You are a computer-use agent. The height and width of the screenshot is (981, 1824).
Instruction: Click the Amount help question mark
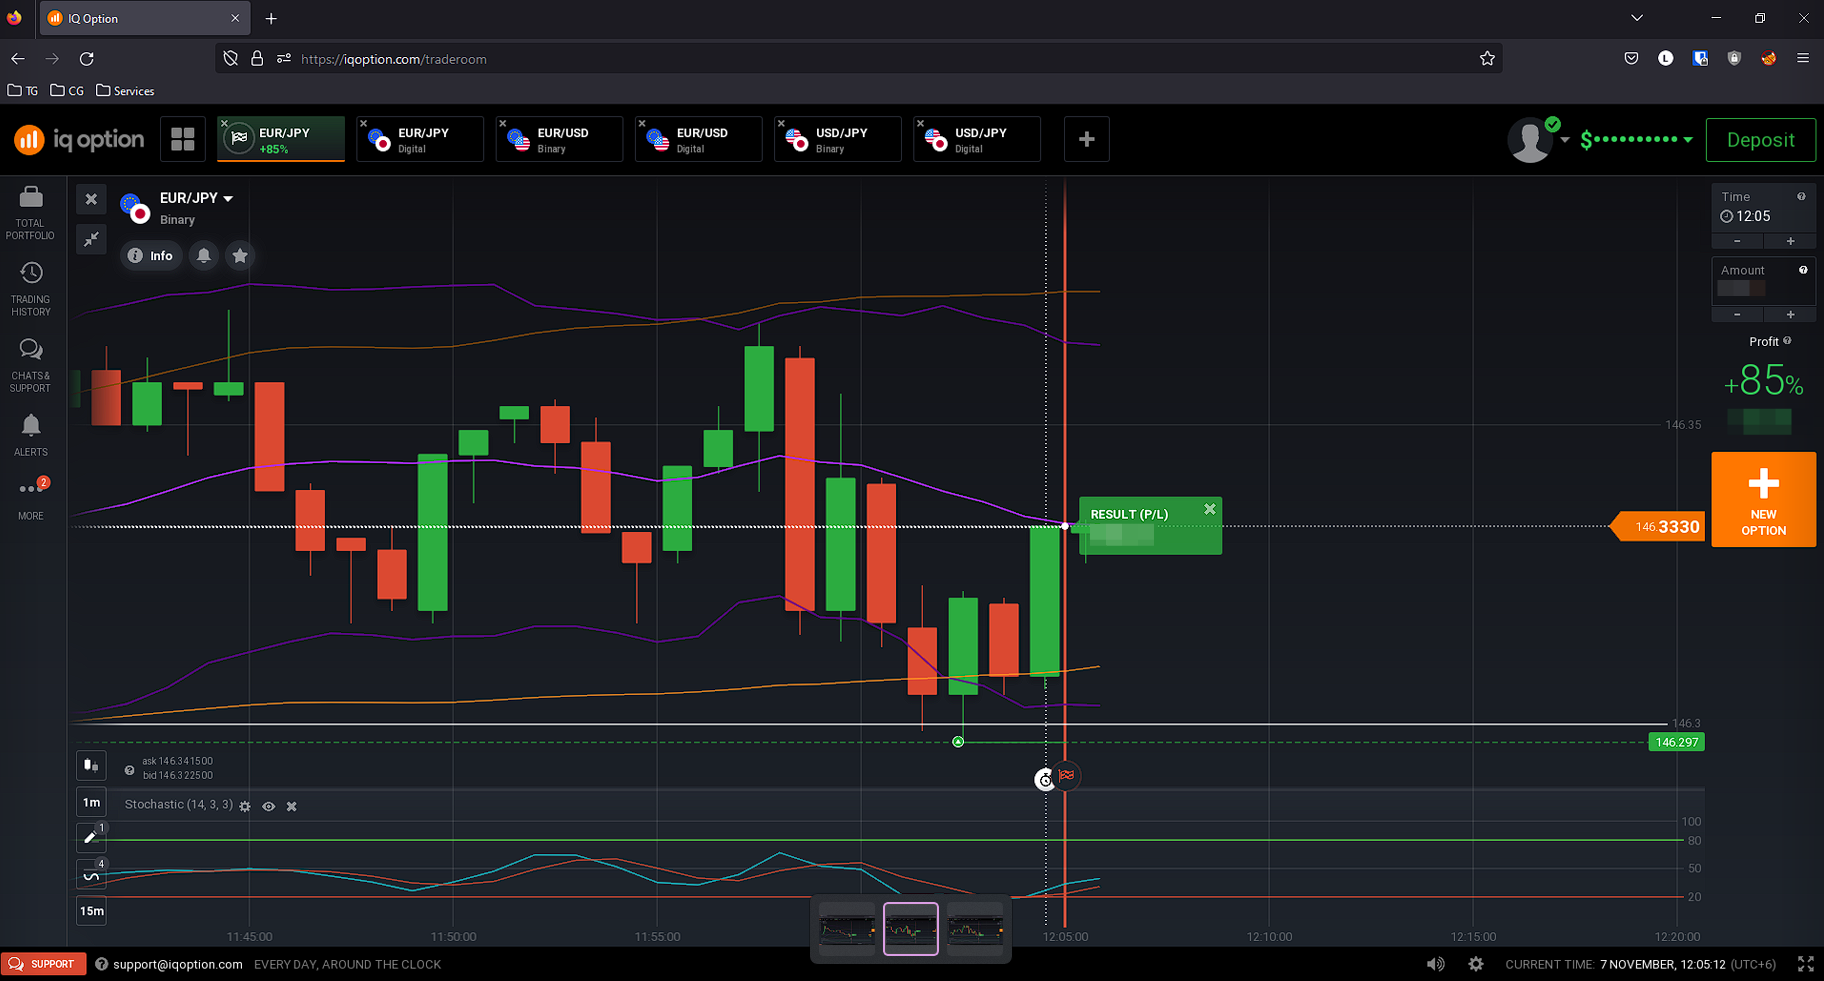pos(1803,270)
